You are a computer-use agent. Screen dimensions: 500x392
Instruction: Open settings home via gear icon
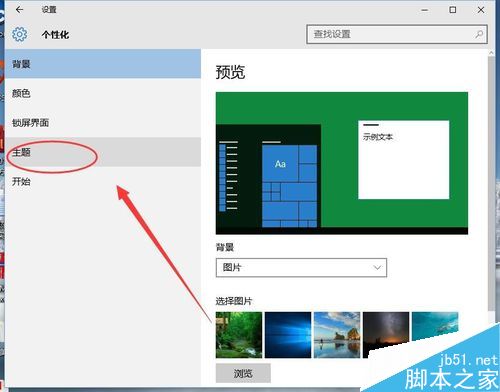coord(19,34)
